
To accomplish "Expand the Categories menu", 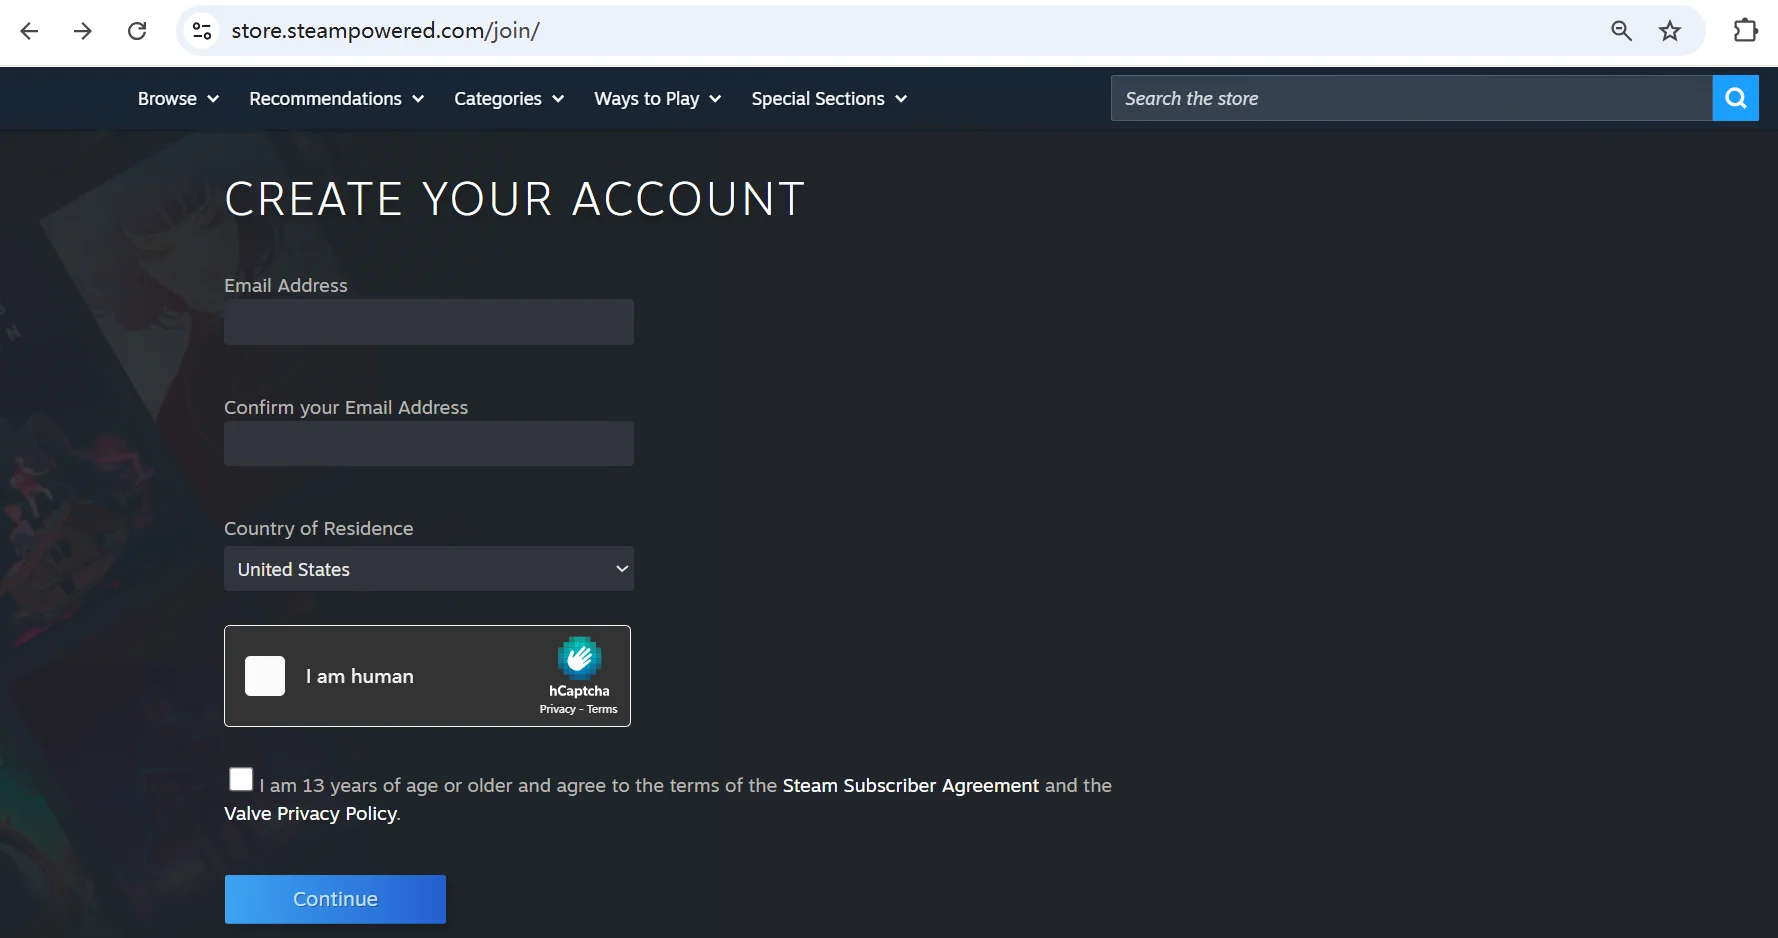I will pyautogui.click(x=509, y=99).
